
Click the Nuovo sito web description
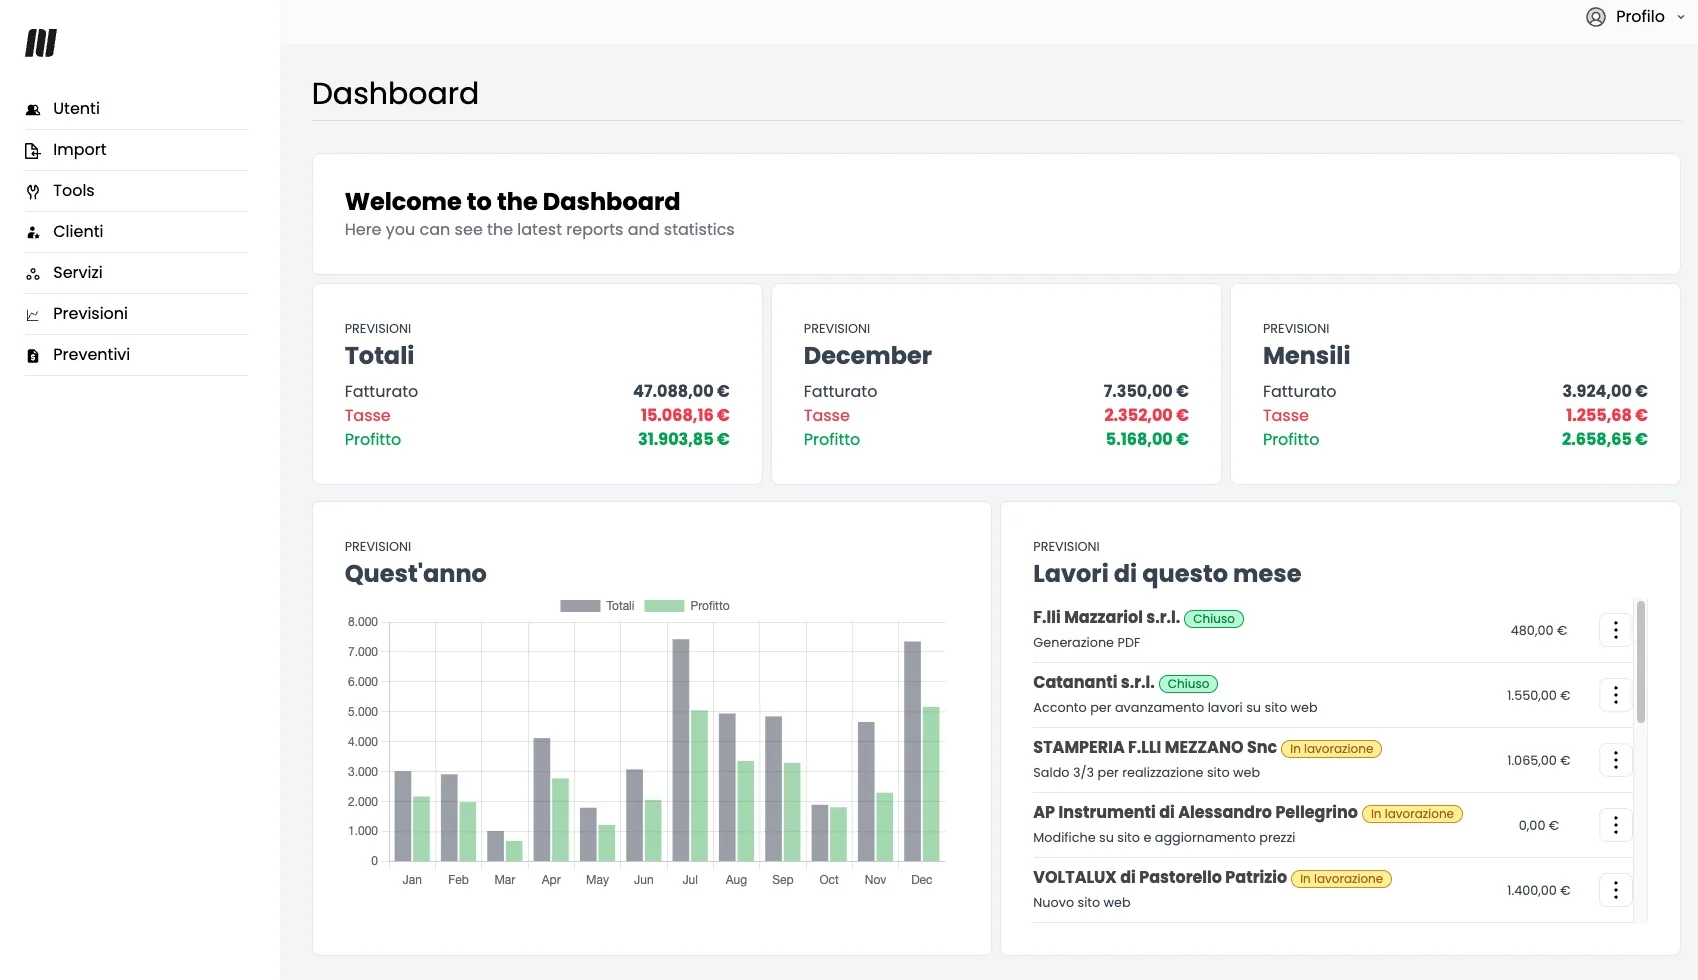1082,903
